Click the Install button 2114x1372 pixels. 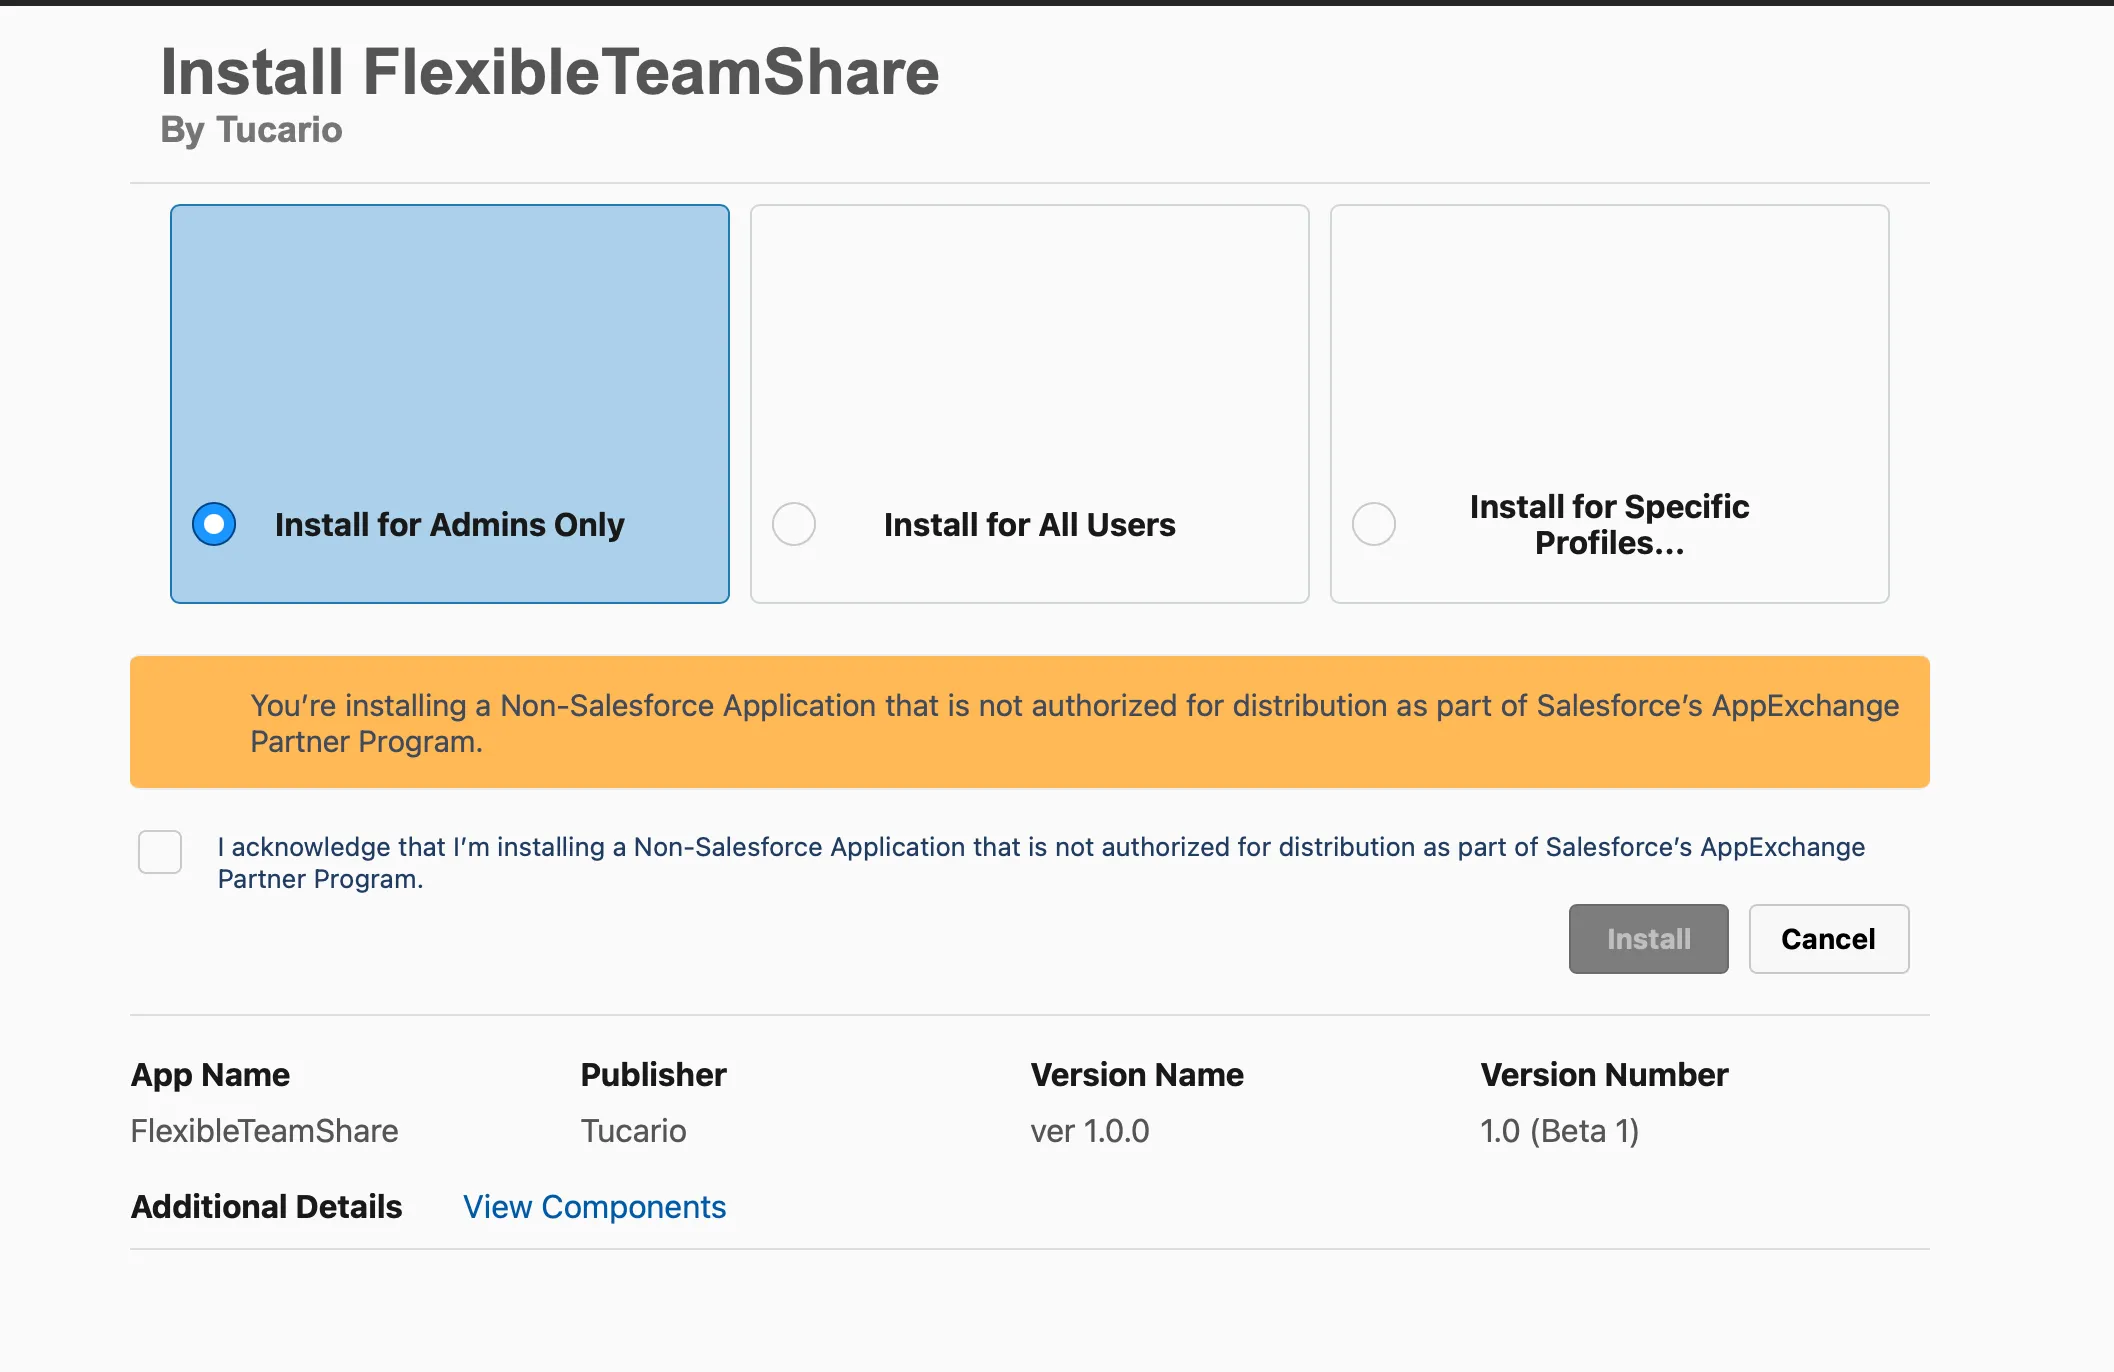[1647, 938]
